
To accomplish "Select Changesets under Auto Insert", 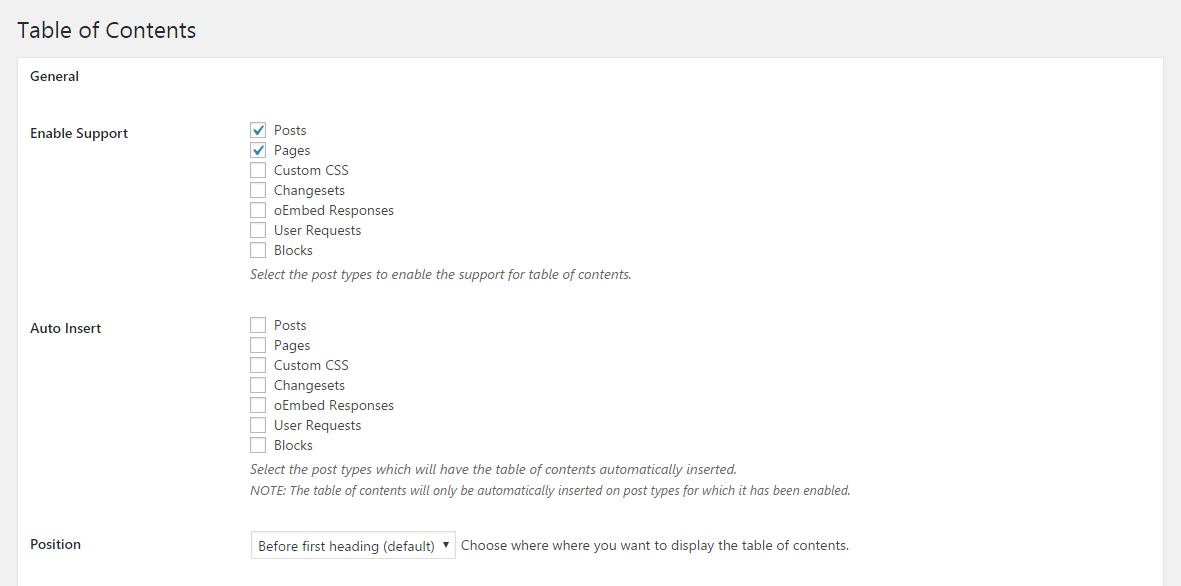I will pyautogui.click(x=258, y=385).
